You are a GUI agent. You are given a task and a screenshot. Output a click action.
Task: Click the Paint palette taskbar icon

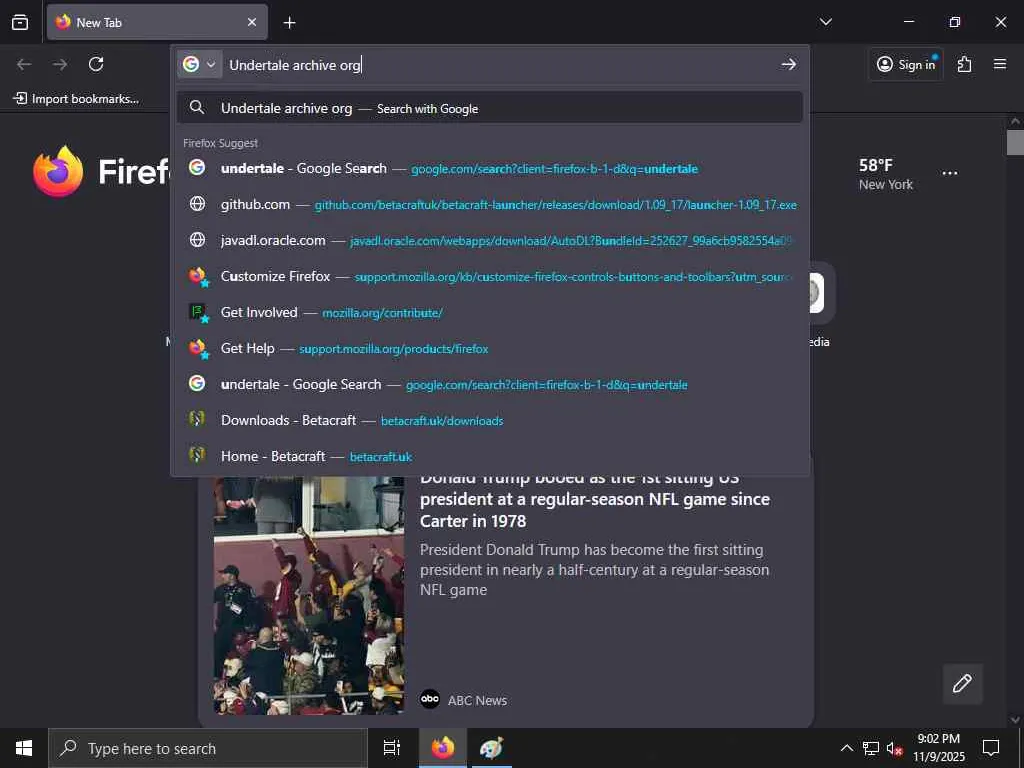coord(491,748)
